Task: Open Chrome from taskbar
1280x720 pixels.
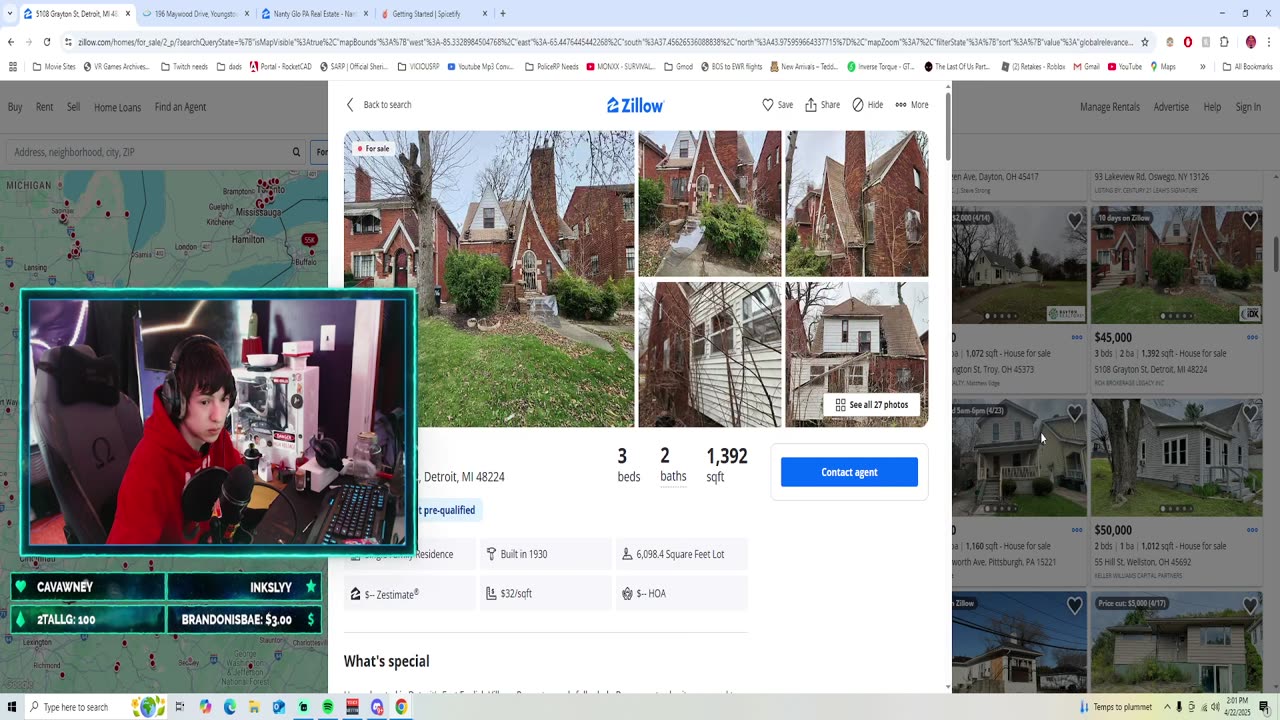Action: pyautogui.click(x=401, y=707)
